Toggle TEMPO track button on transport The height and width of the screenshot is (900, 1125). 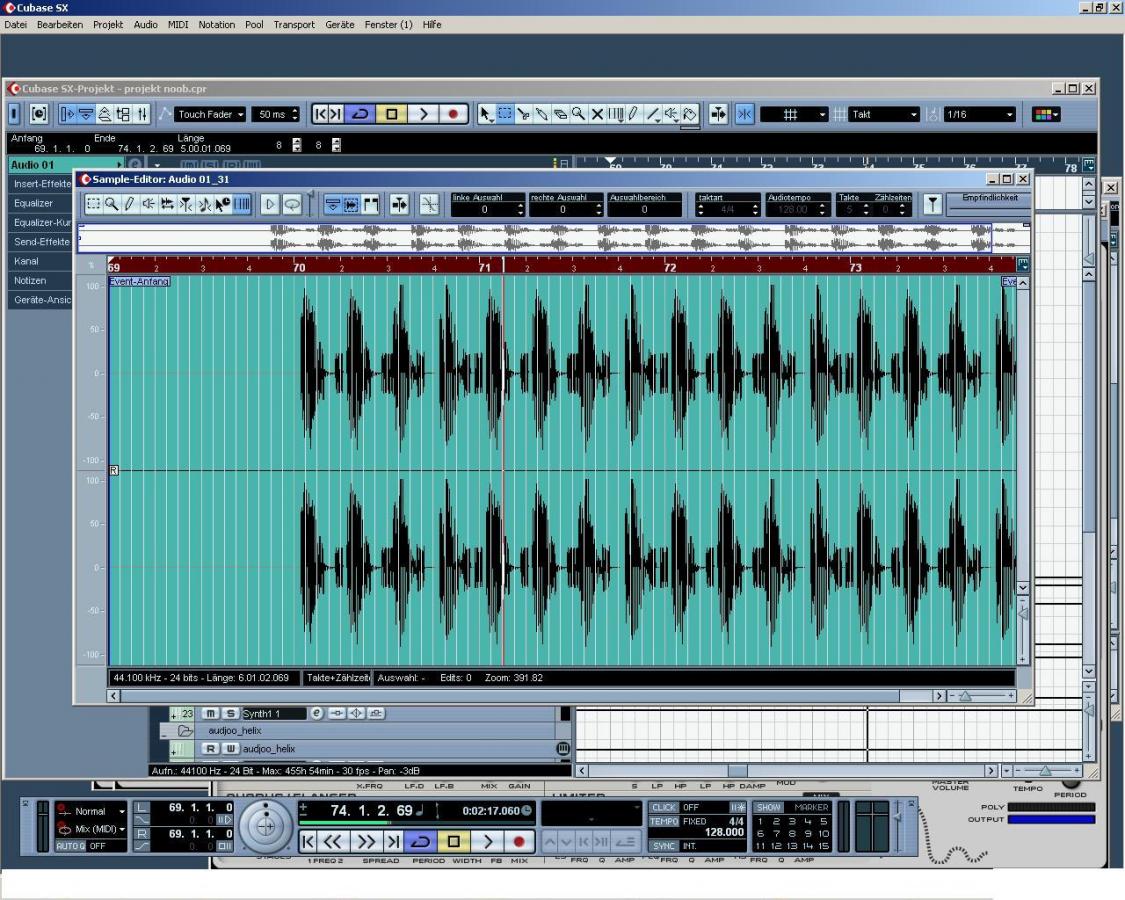coord(664,821)
